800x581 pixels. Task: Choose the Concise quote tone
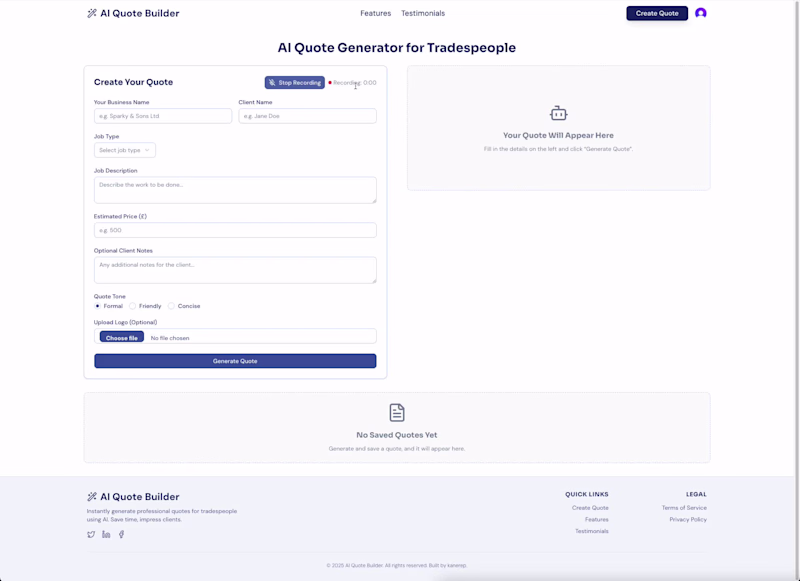172,306
